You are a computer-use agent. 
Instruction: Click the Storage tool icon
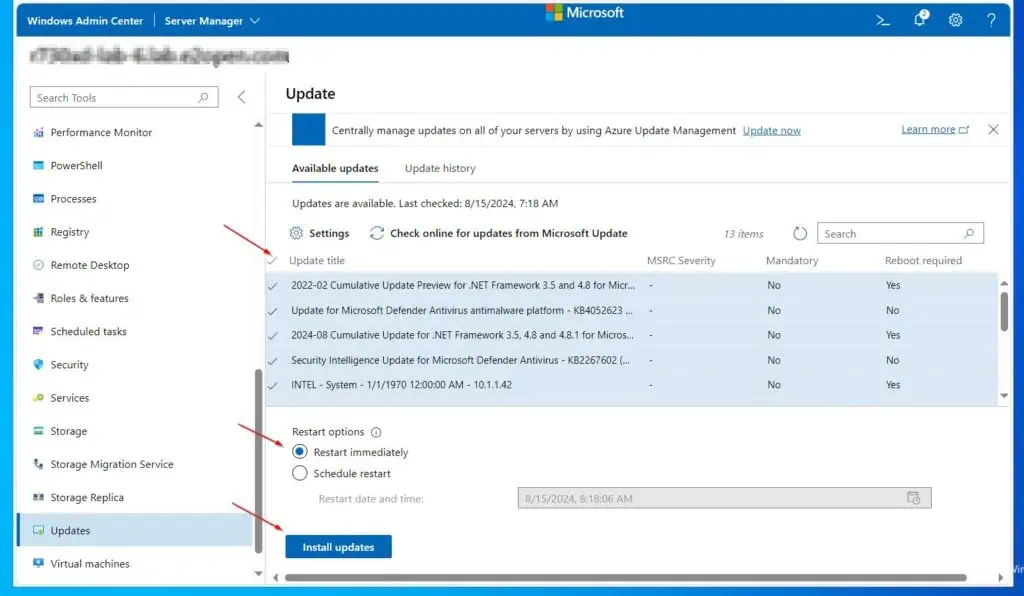[x=39, y=431]
